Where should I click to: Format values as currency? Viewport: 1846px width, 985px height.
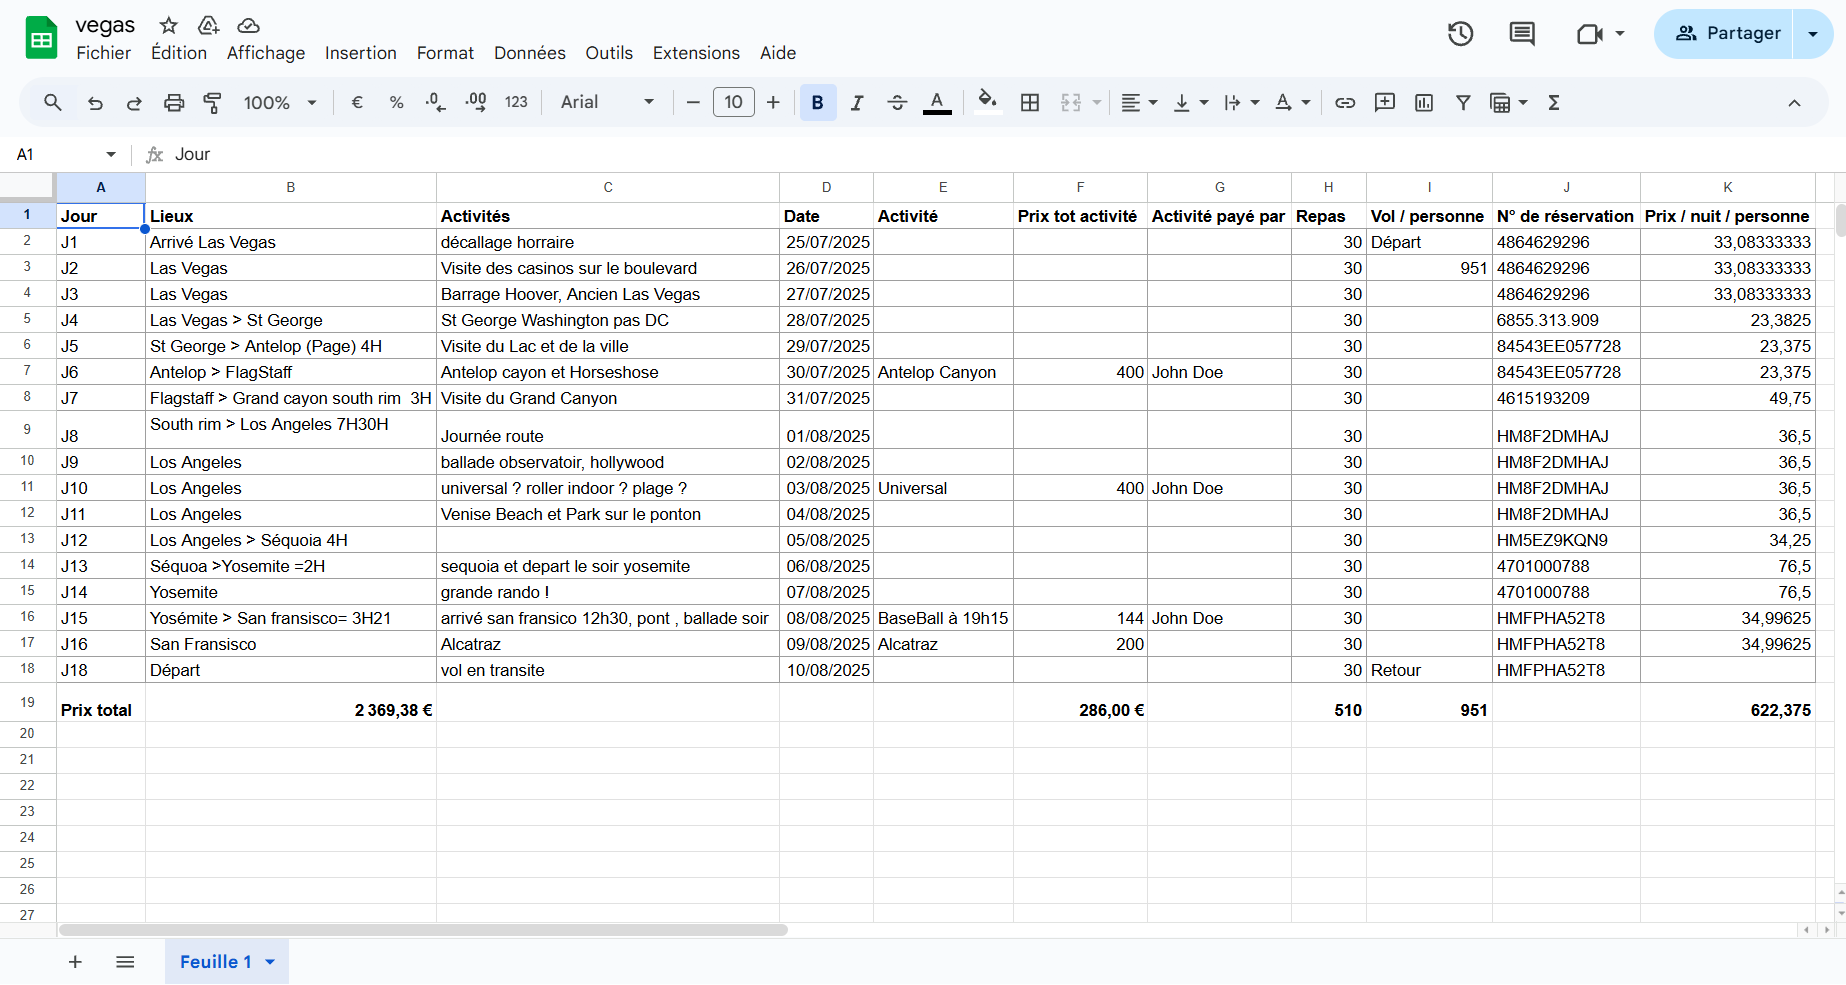coord(357,102)
